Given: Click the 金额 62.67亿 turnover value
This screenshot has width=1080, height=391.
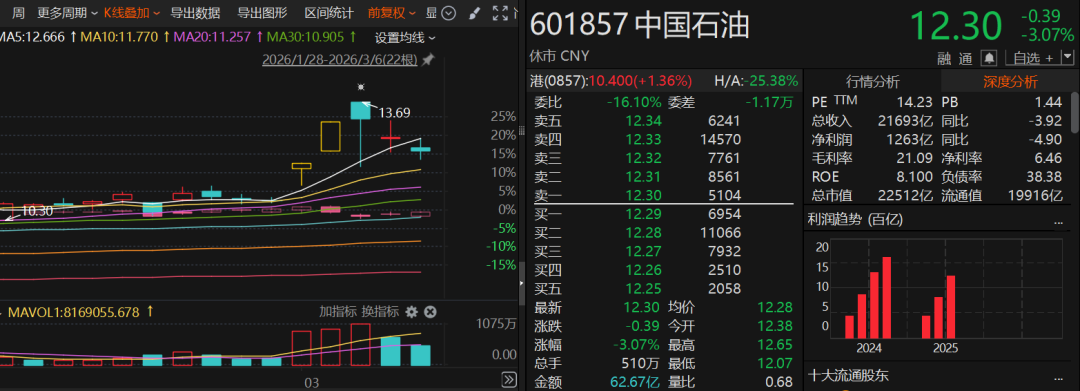Looking at the screenshot, I should (635, 382).
